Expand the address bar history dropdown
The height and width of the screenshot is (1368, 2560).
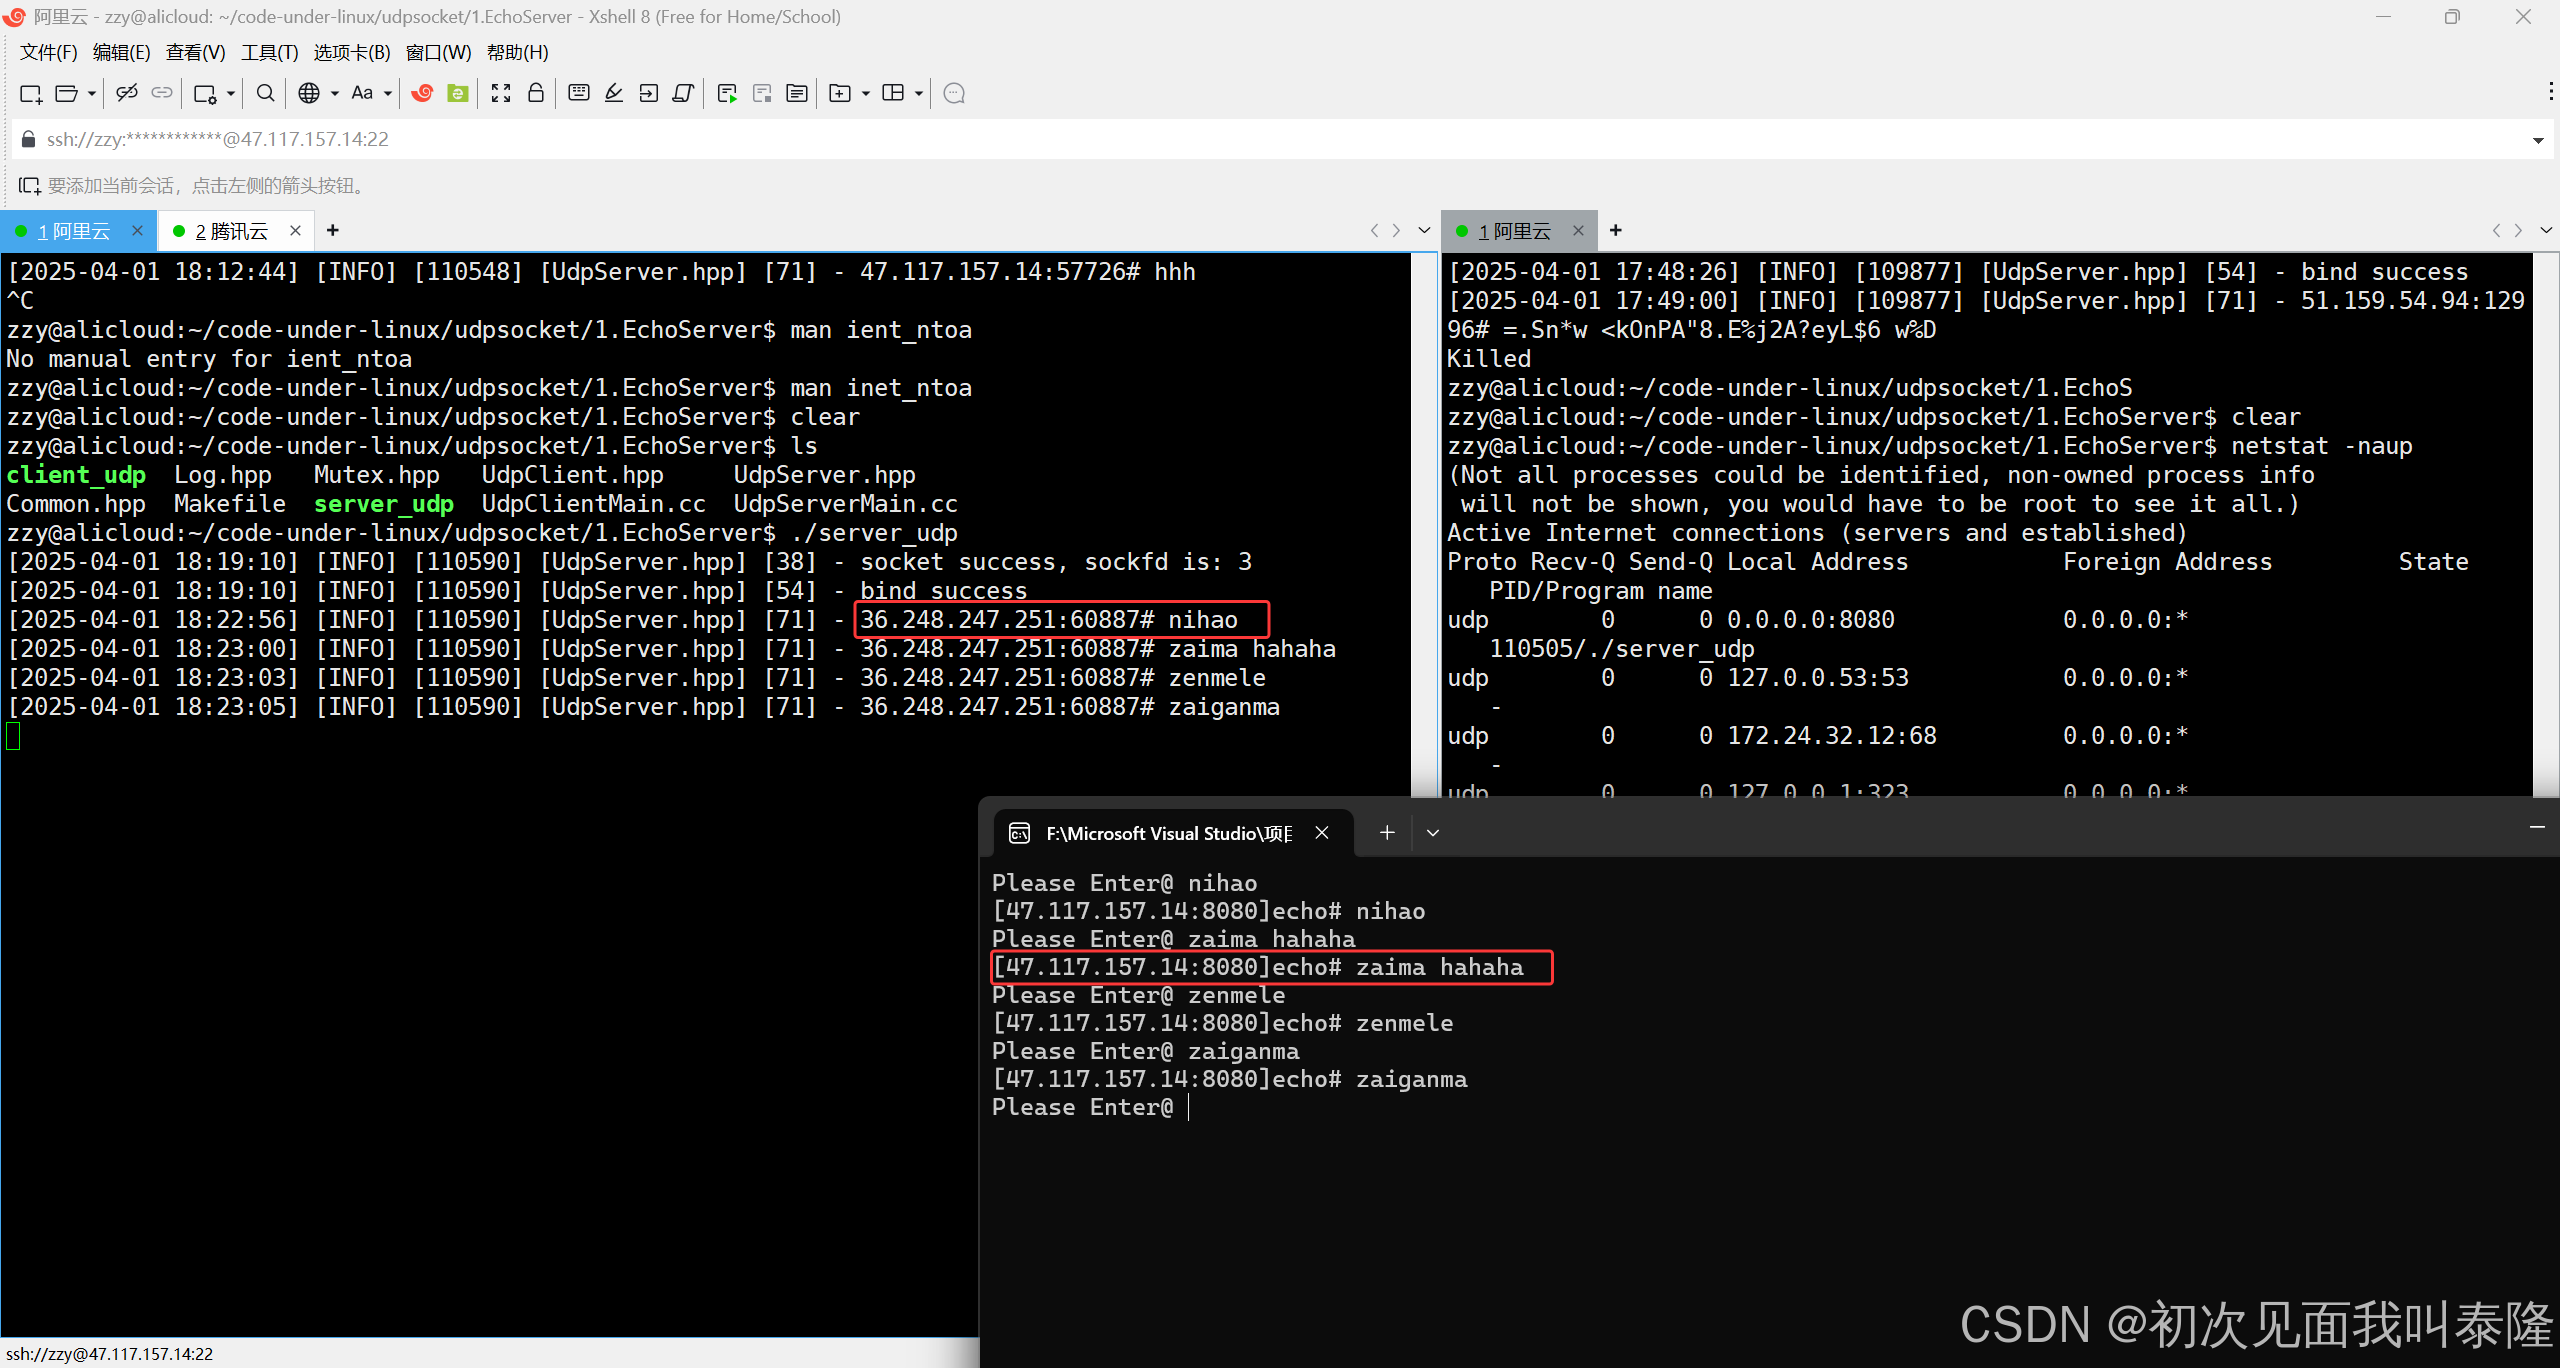[2537, 140]
